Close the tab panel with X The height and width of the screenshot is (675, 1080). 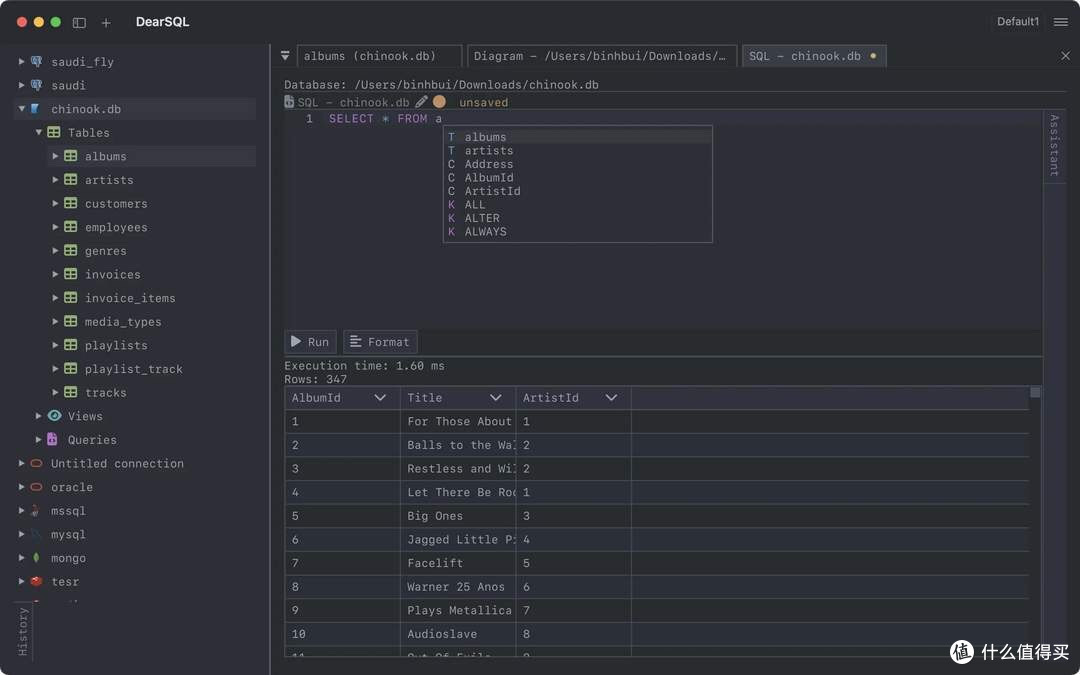1065,56
